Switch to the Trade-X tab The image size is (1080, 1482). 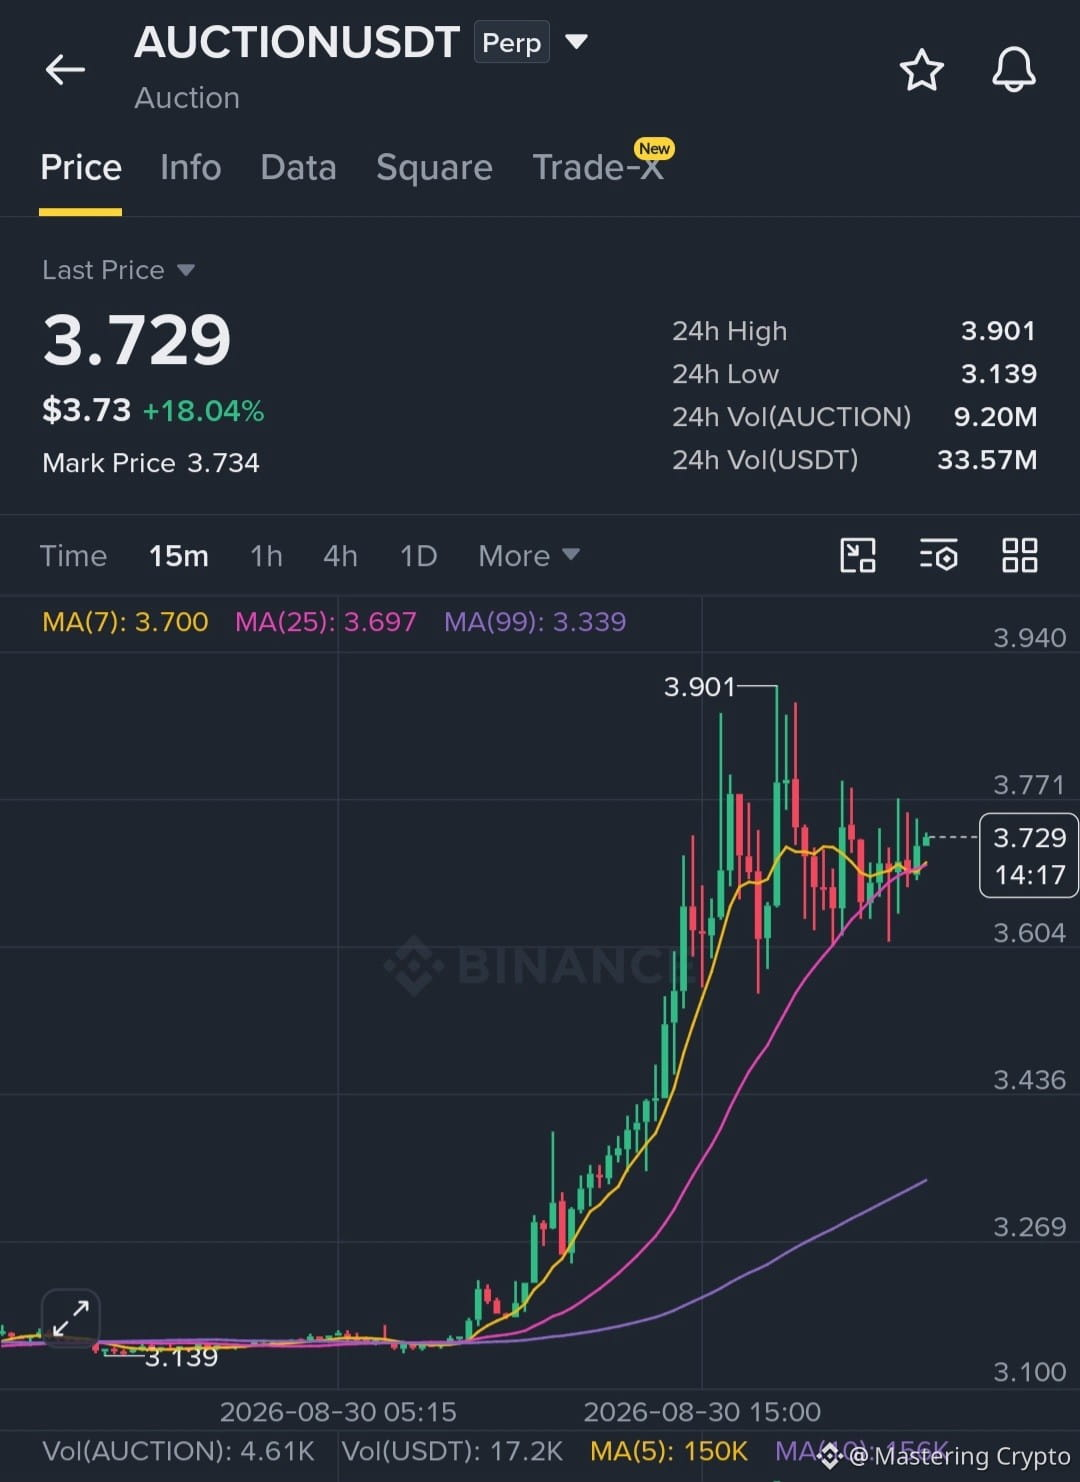pos(598,167)
